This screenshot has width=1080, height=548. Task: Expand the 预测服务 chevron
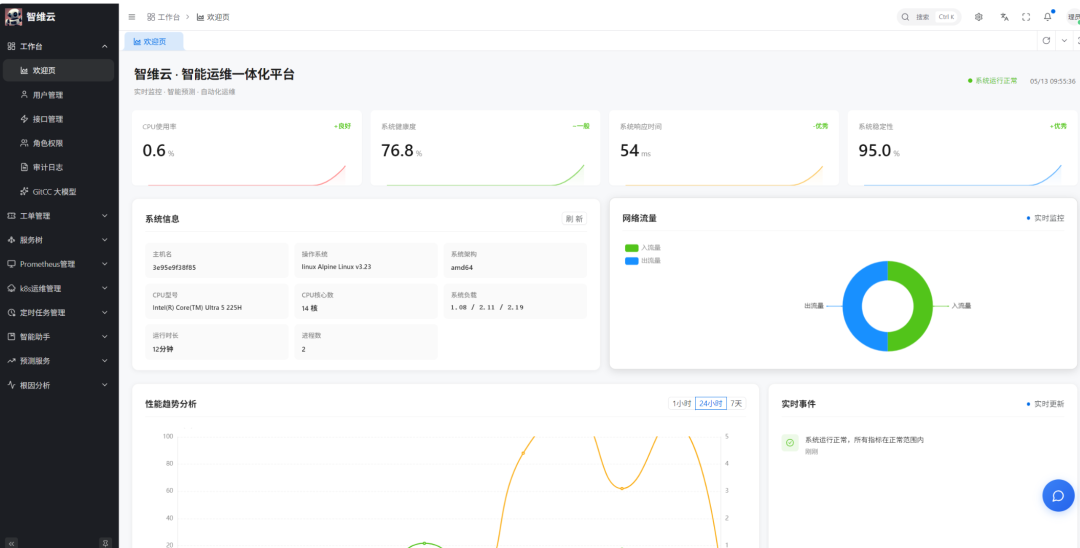coord(105,361)
